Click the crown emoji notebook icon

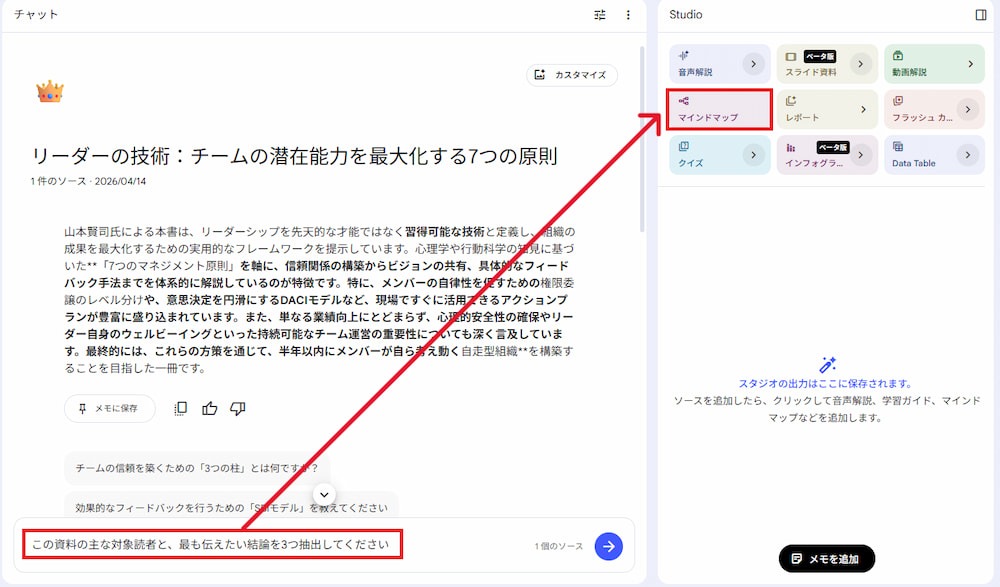point(50,93)
